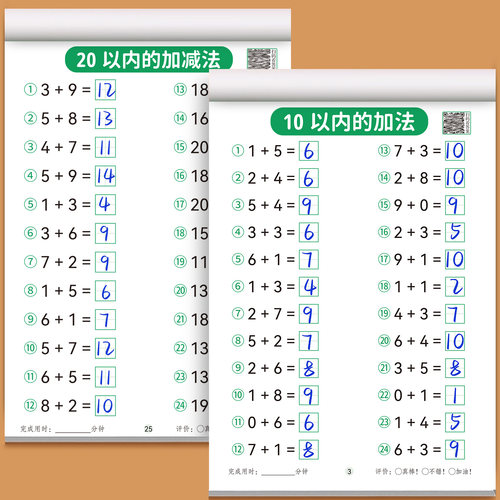
Task: Click the 评价: label on the front sheet
Action: [x=384, y=471]
